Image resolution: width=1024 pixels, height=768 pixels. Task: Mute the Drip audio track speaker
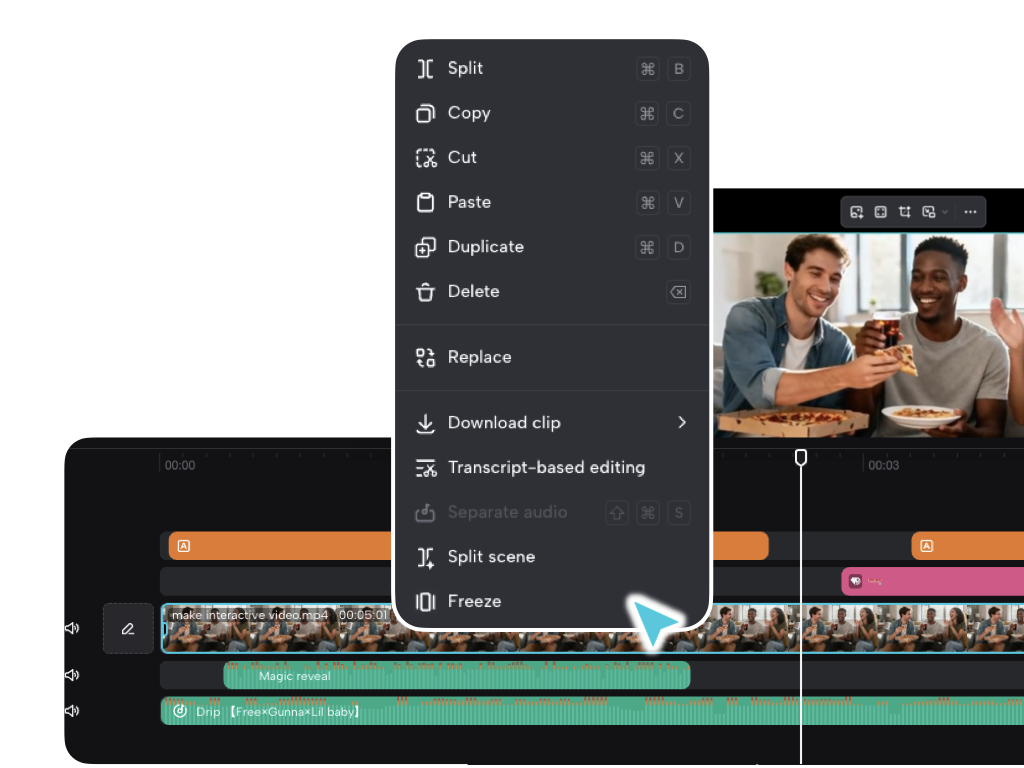coord(71,711)
